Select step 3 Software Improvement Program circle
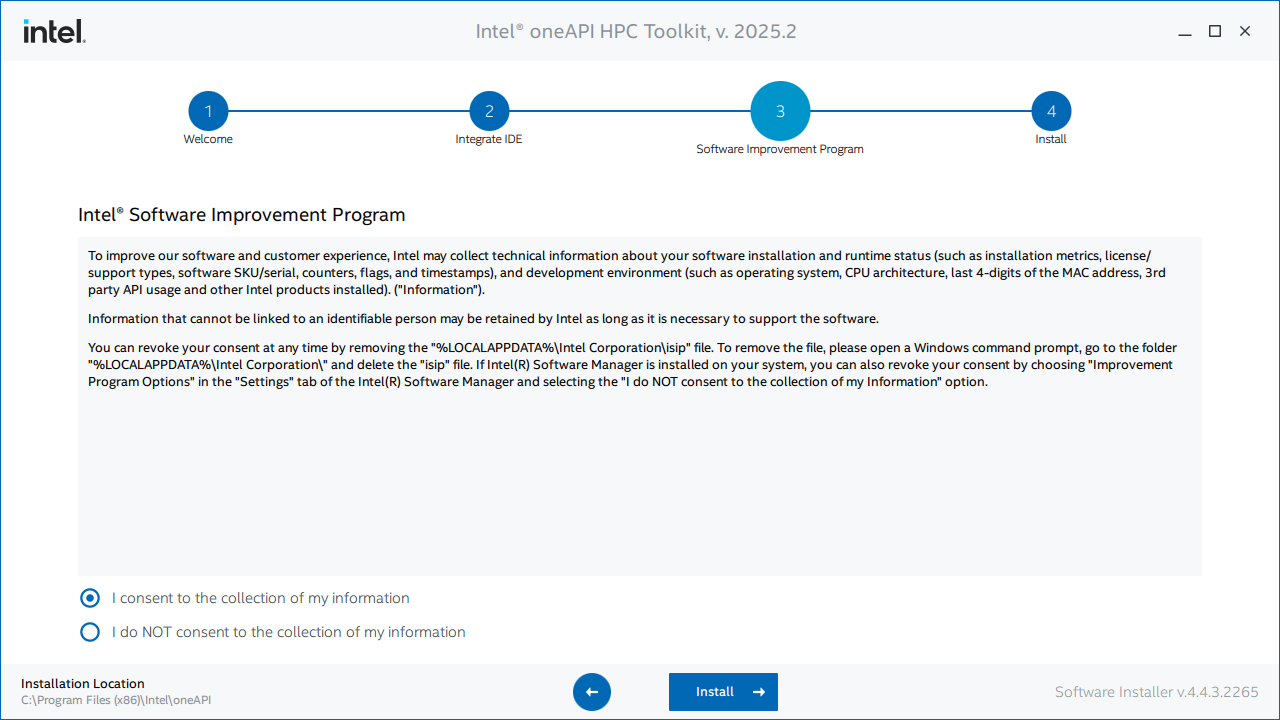 pos(780,111)
